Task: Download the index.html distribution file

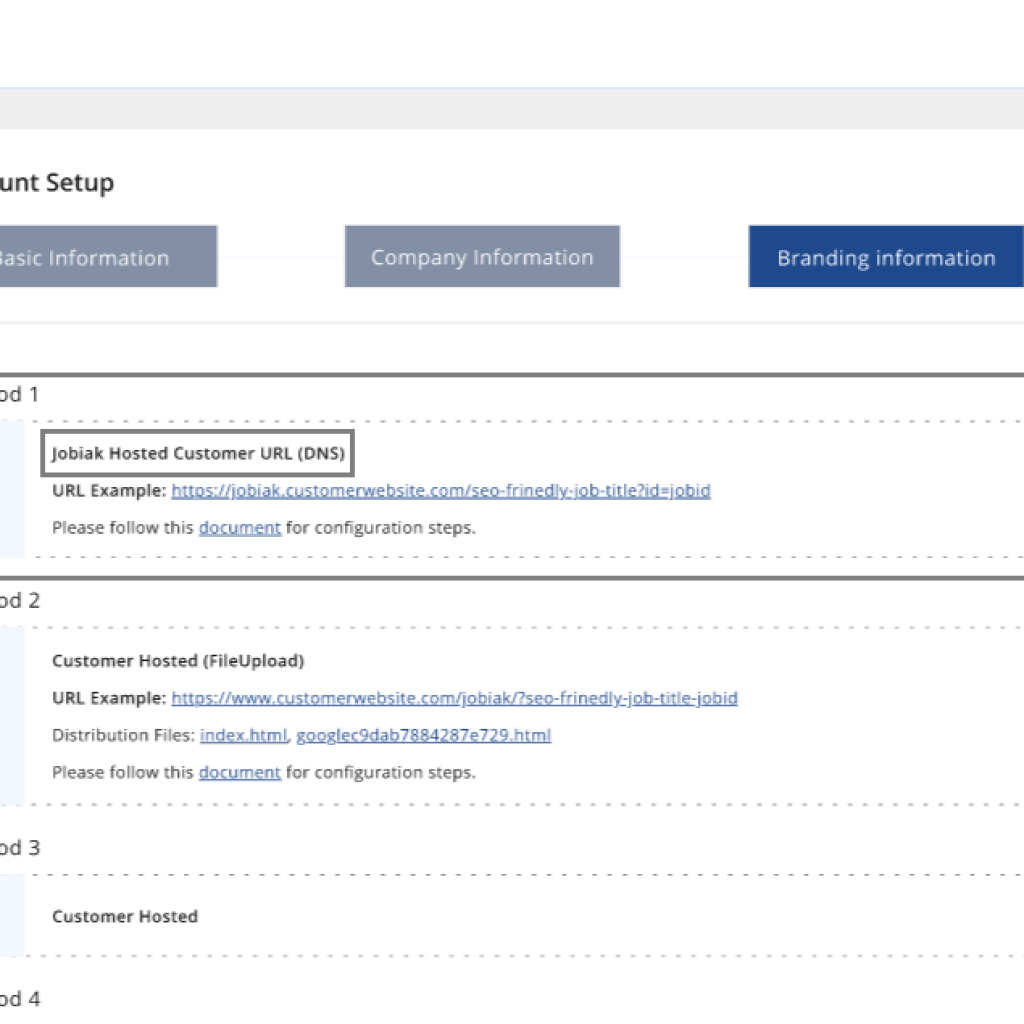Action: (244, 735)
